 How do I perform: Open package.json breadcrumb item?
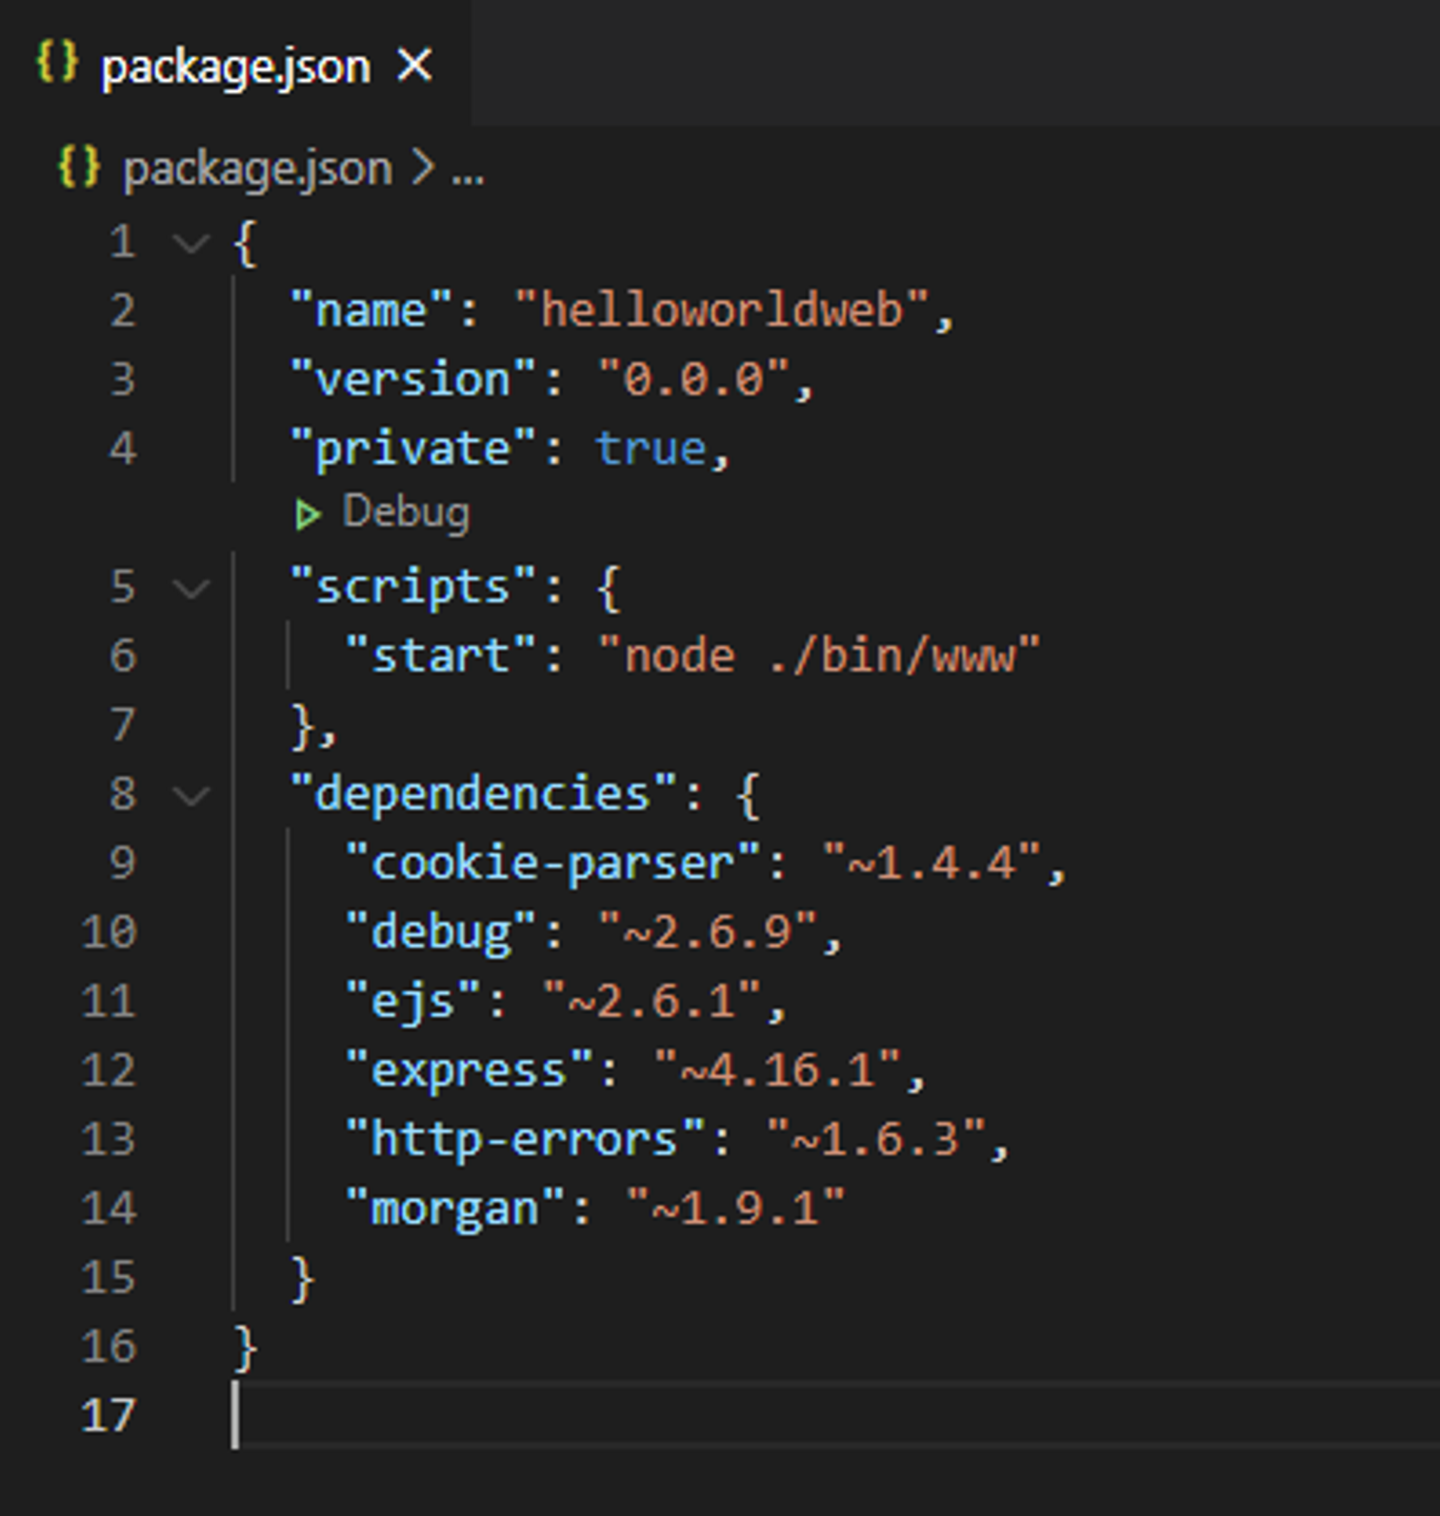point(257,169)
